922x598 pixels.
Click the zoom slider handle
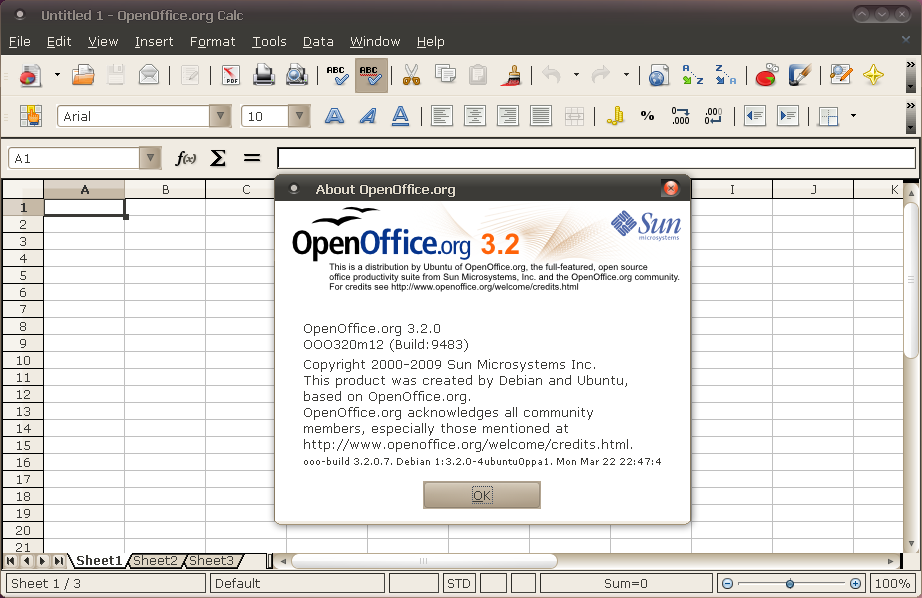(x=790, y=583)
